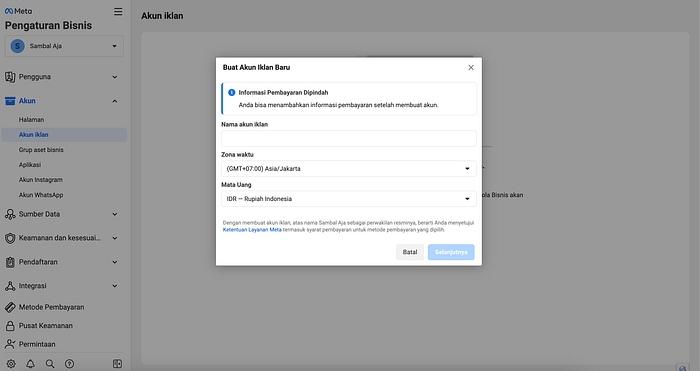Open the help question mark icon
The image size is (700, 371).
[x=70, y=364]
